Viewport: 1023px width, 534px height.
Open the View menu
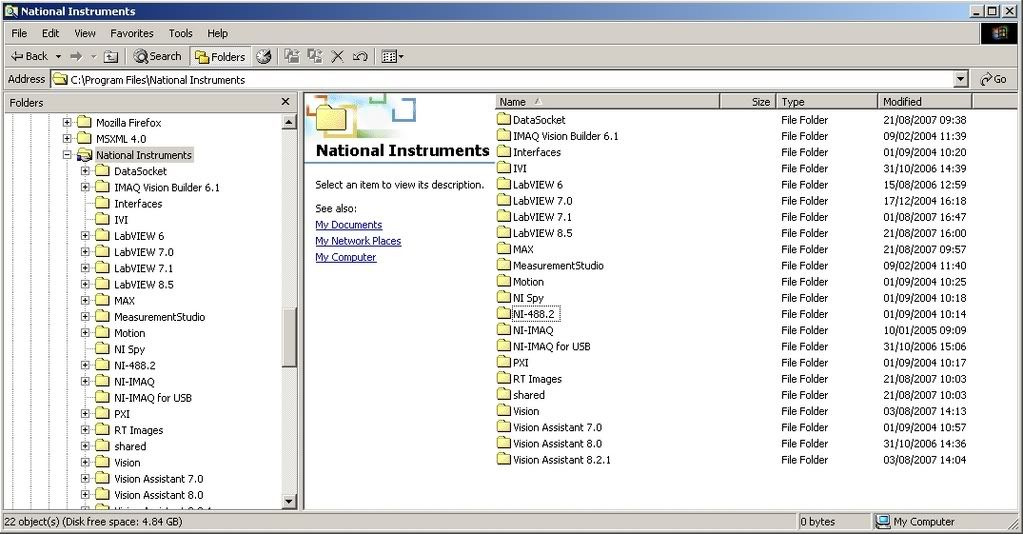[x=85, y=33]
